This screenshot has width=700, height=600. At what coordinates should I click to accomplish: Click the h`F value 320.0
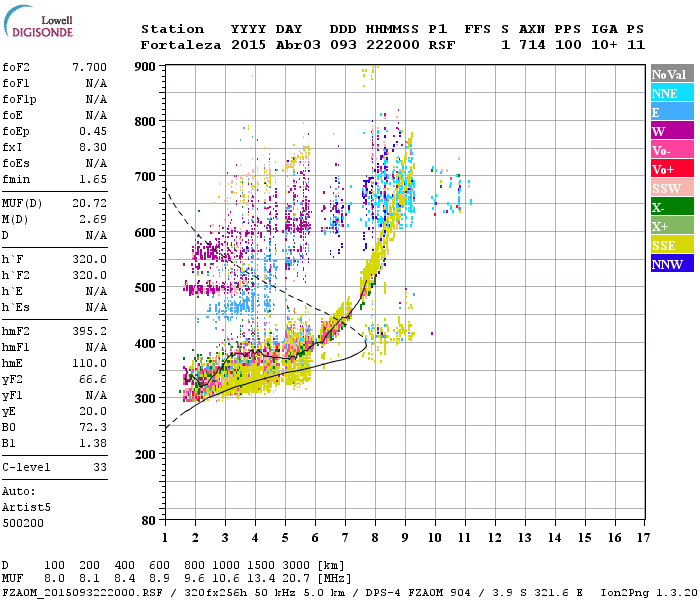[89, 259]
